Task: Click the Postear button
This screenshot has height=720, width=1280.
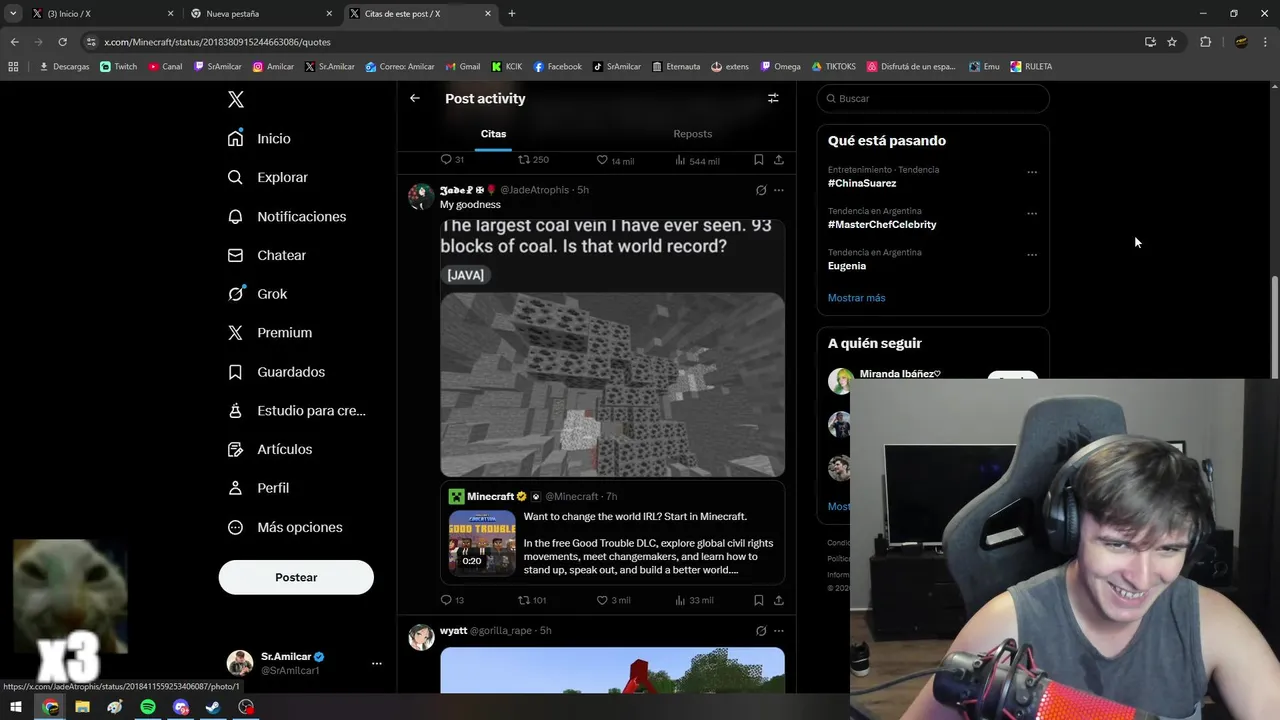Action: pyautogui.click(x=296, y=577)
